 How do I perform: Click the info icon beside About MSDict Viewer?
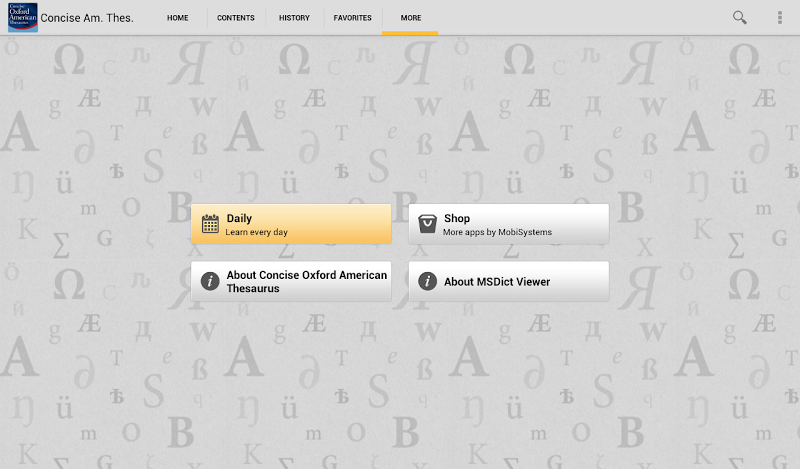[x=427, y=281]
